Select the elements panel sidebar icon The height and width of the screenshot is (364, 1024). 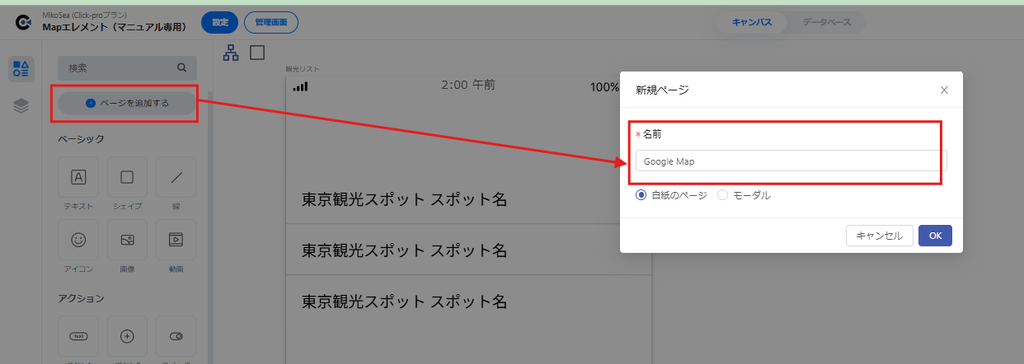click(21, 69)
